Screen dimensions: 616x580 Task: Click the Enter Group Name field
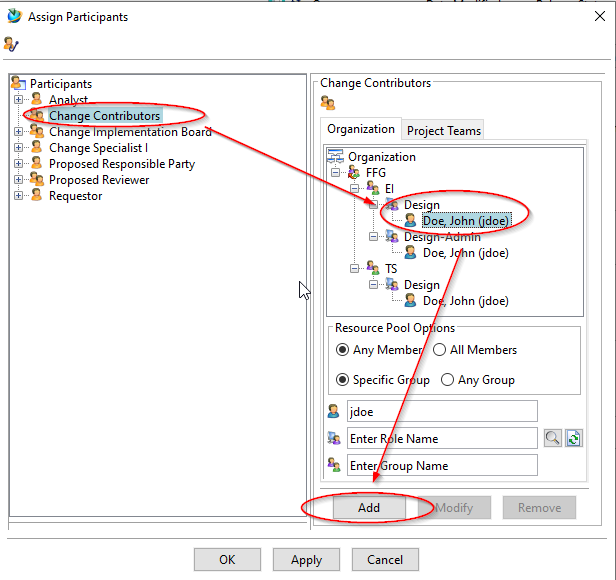tap(441, 465)
